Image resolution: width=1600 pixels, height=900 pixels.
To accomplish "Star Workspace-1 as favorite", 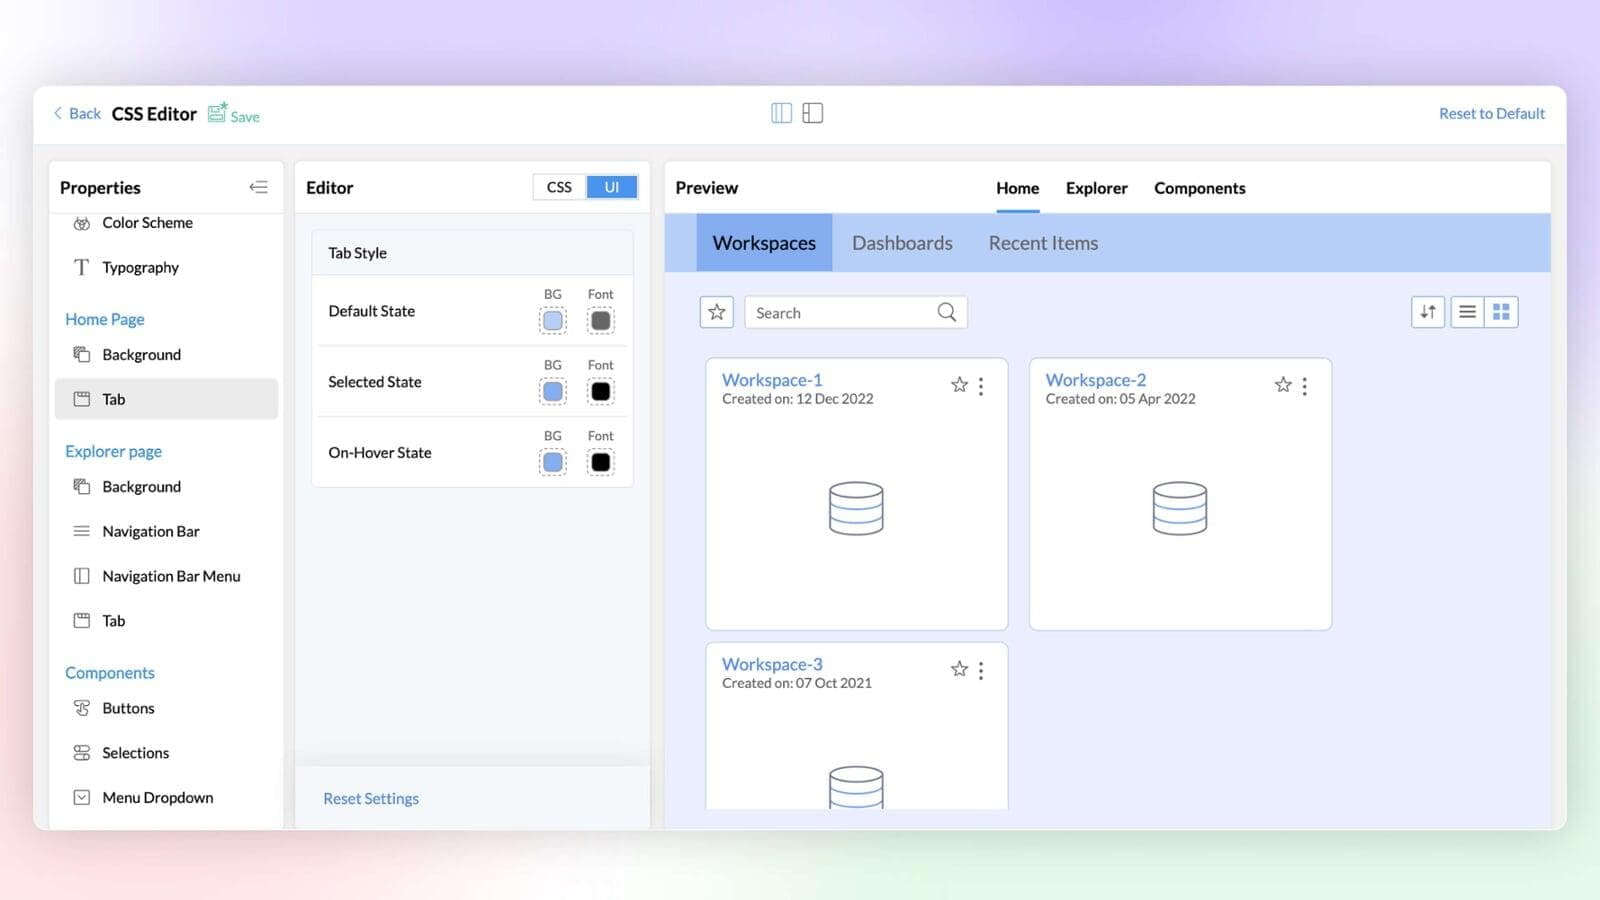I will pyautogui.click(x=959, y=385).
